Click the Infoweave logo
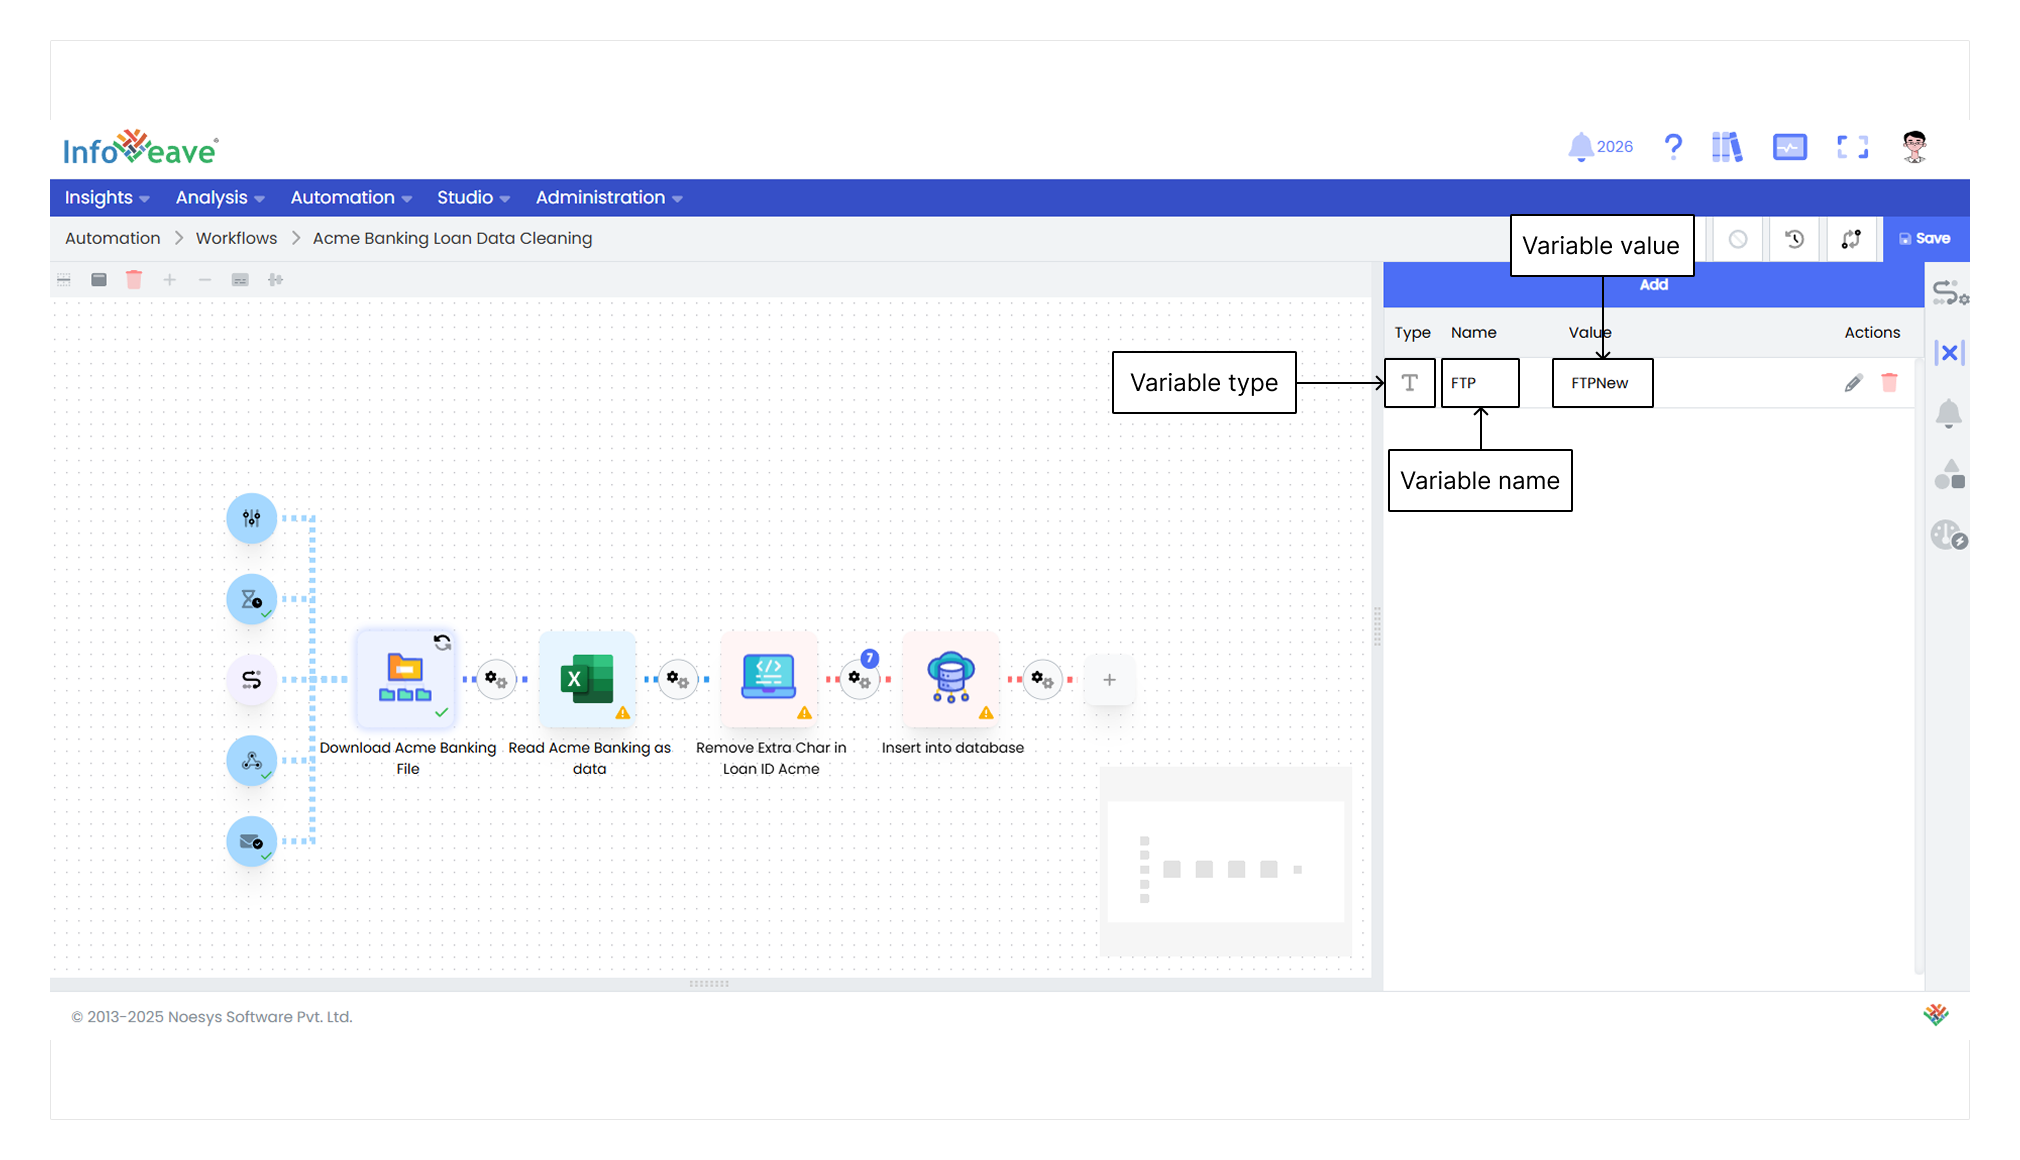 tap(141, 148)
